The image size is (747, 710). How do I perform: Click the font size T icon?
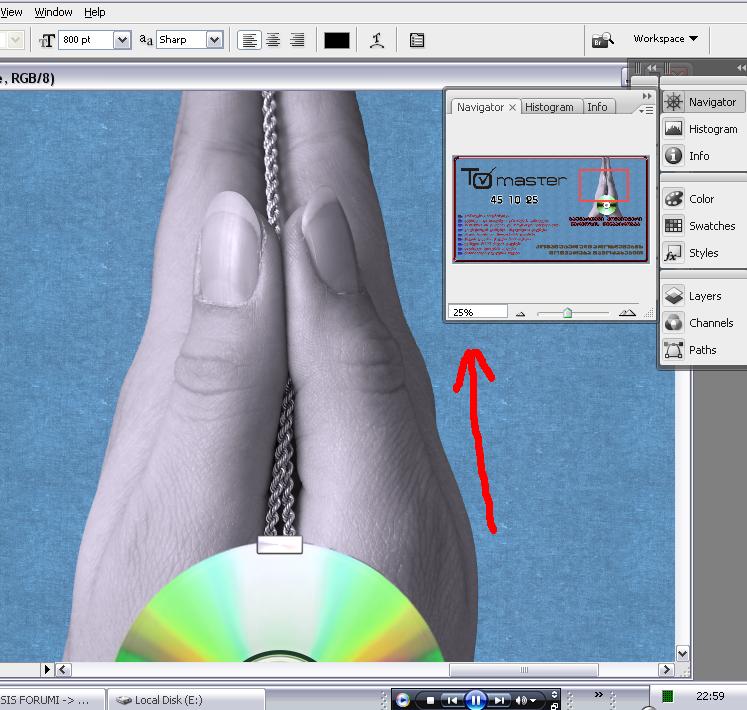(x=47, y=41)
